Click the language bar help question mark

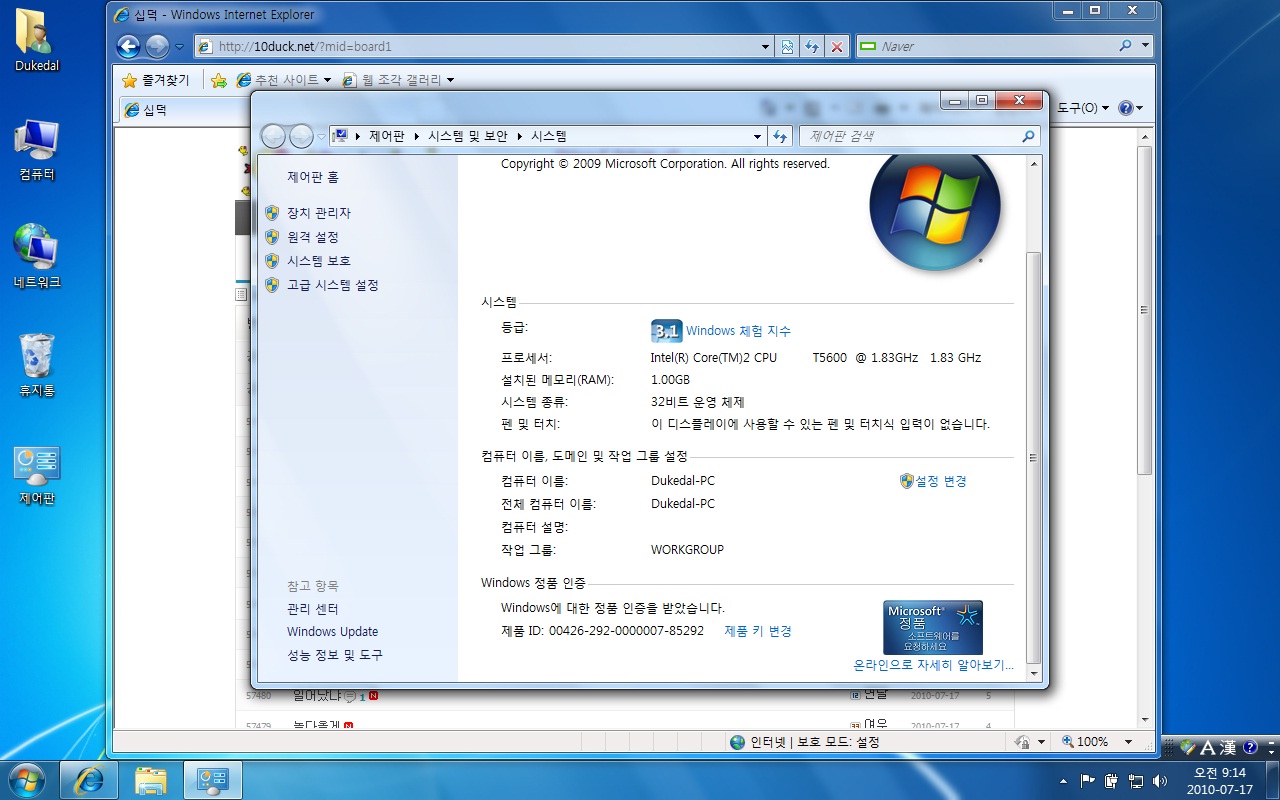(1249, 748)
